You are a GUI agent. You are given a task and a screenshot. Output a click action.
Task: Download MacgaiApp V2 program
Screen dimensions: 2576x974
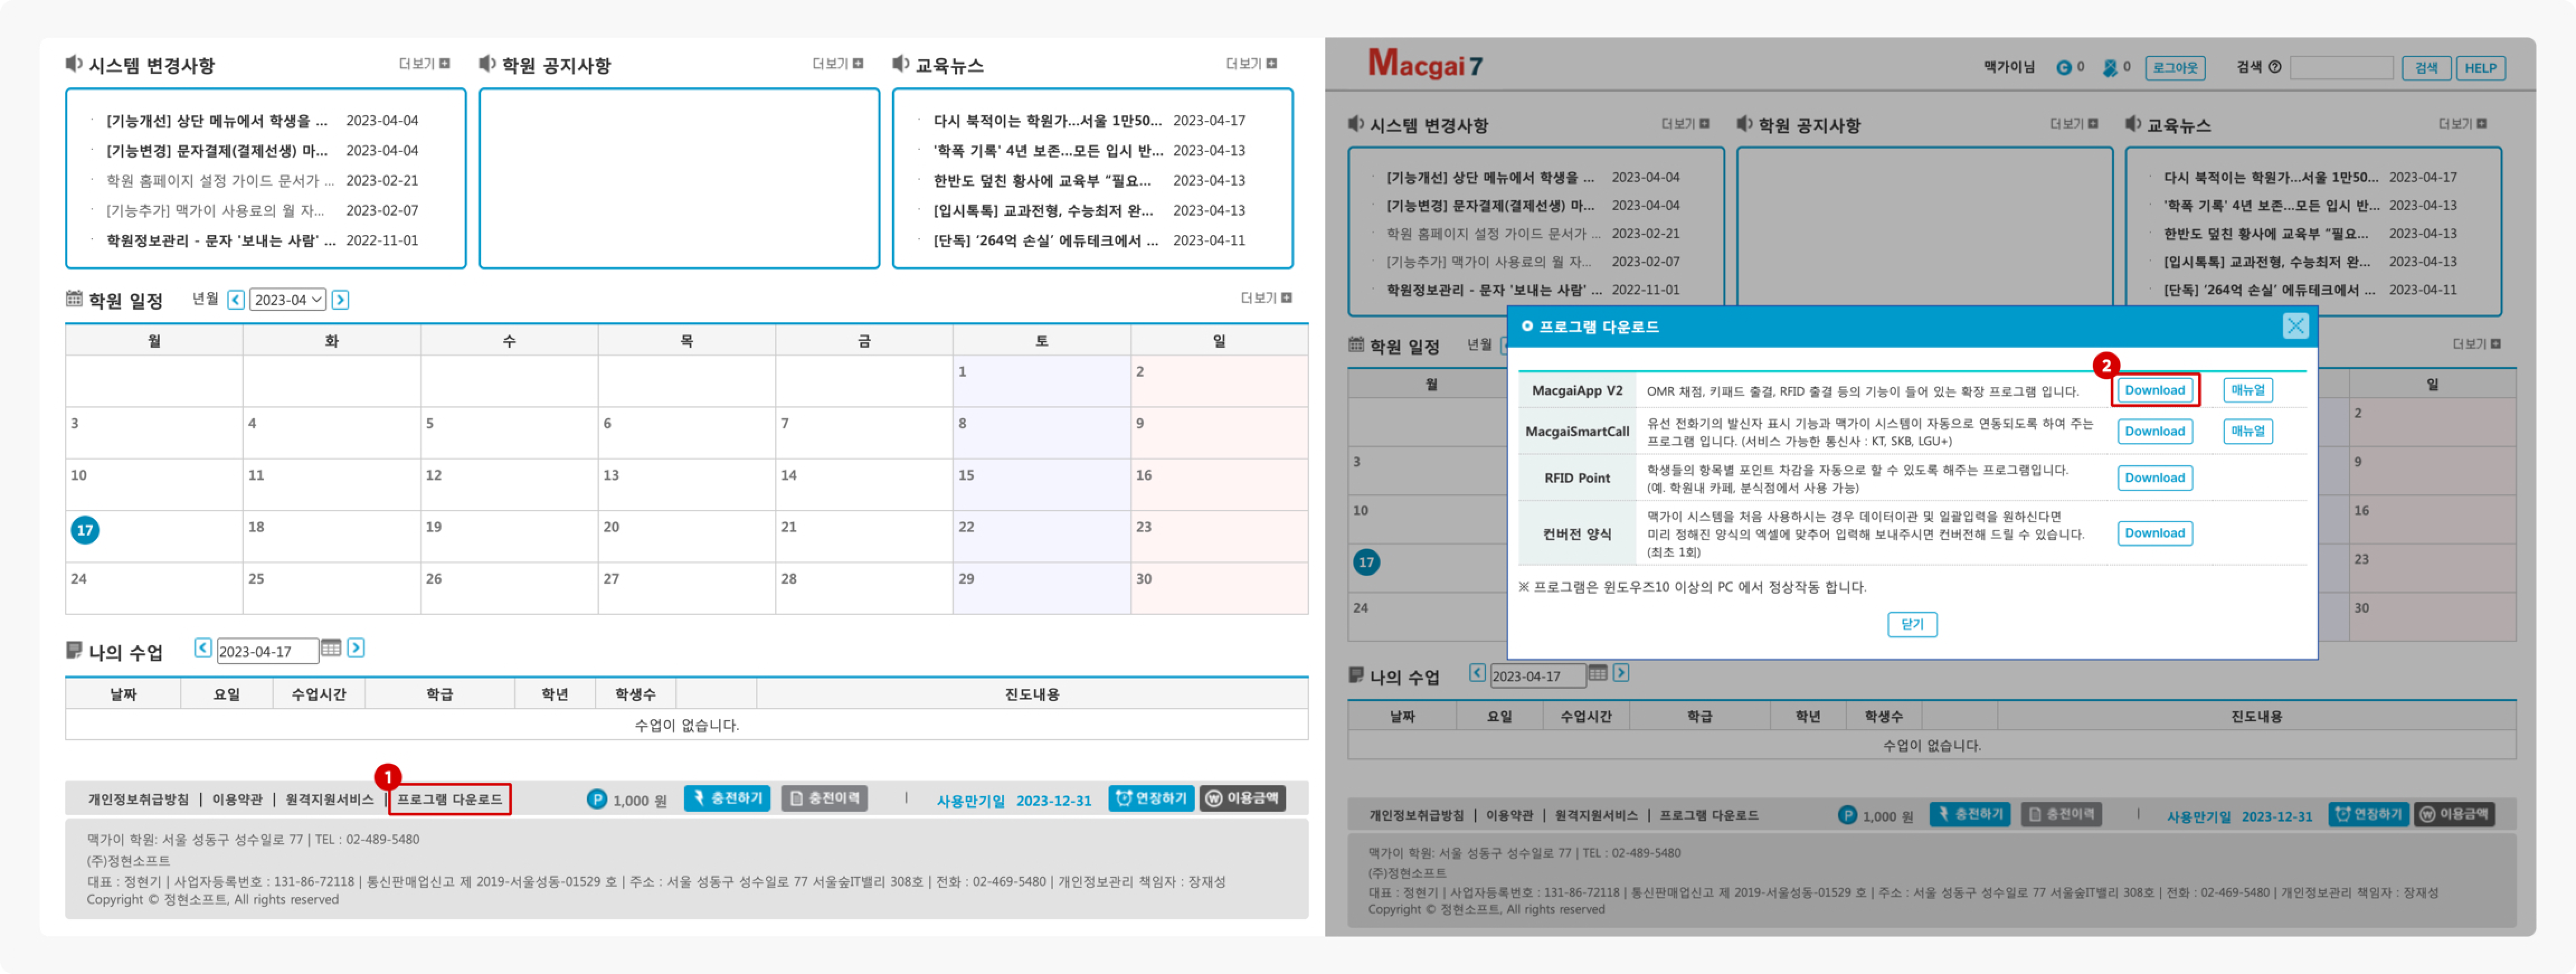[x=2154, y=390]
